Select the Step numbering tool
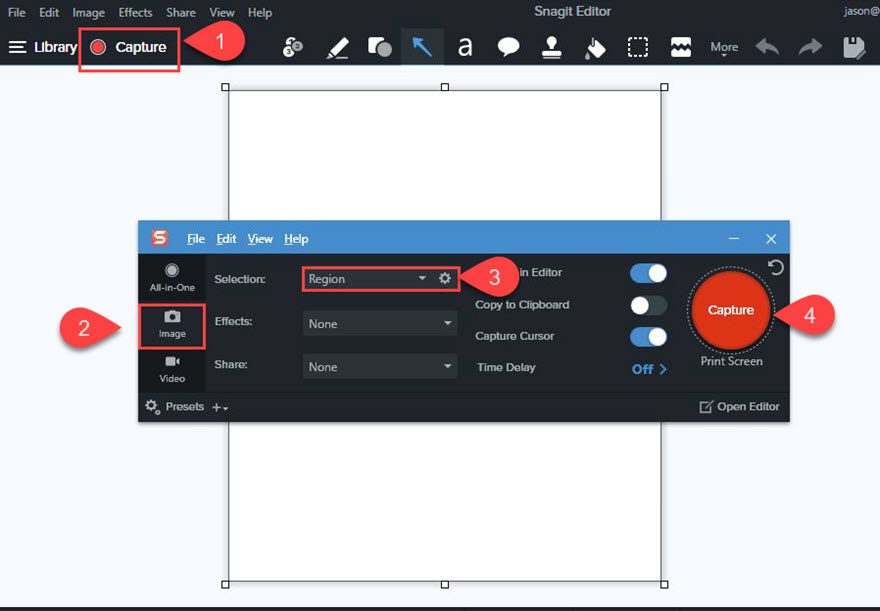 click(293, 46)
